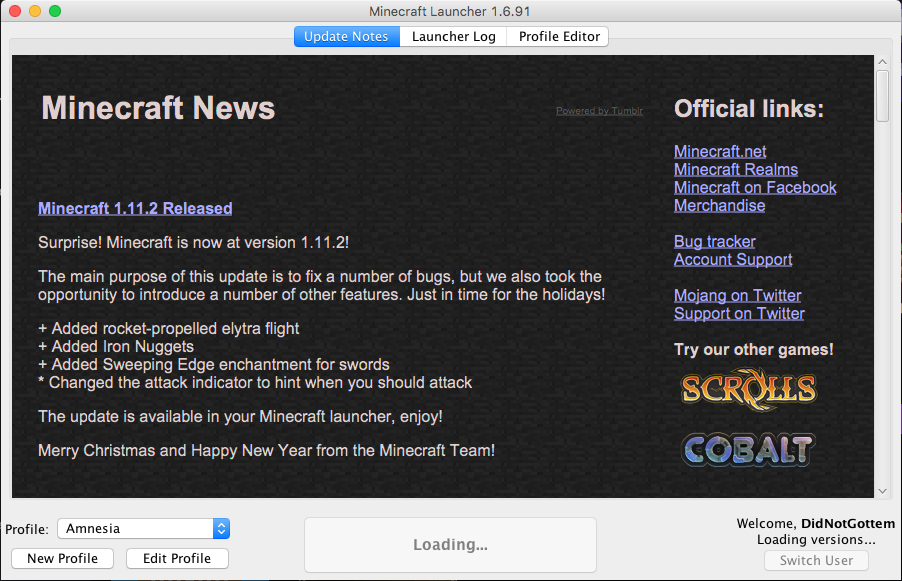Click the Switch User button
The image size is (902, 581).
816,560
